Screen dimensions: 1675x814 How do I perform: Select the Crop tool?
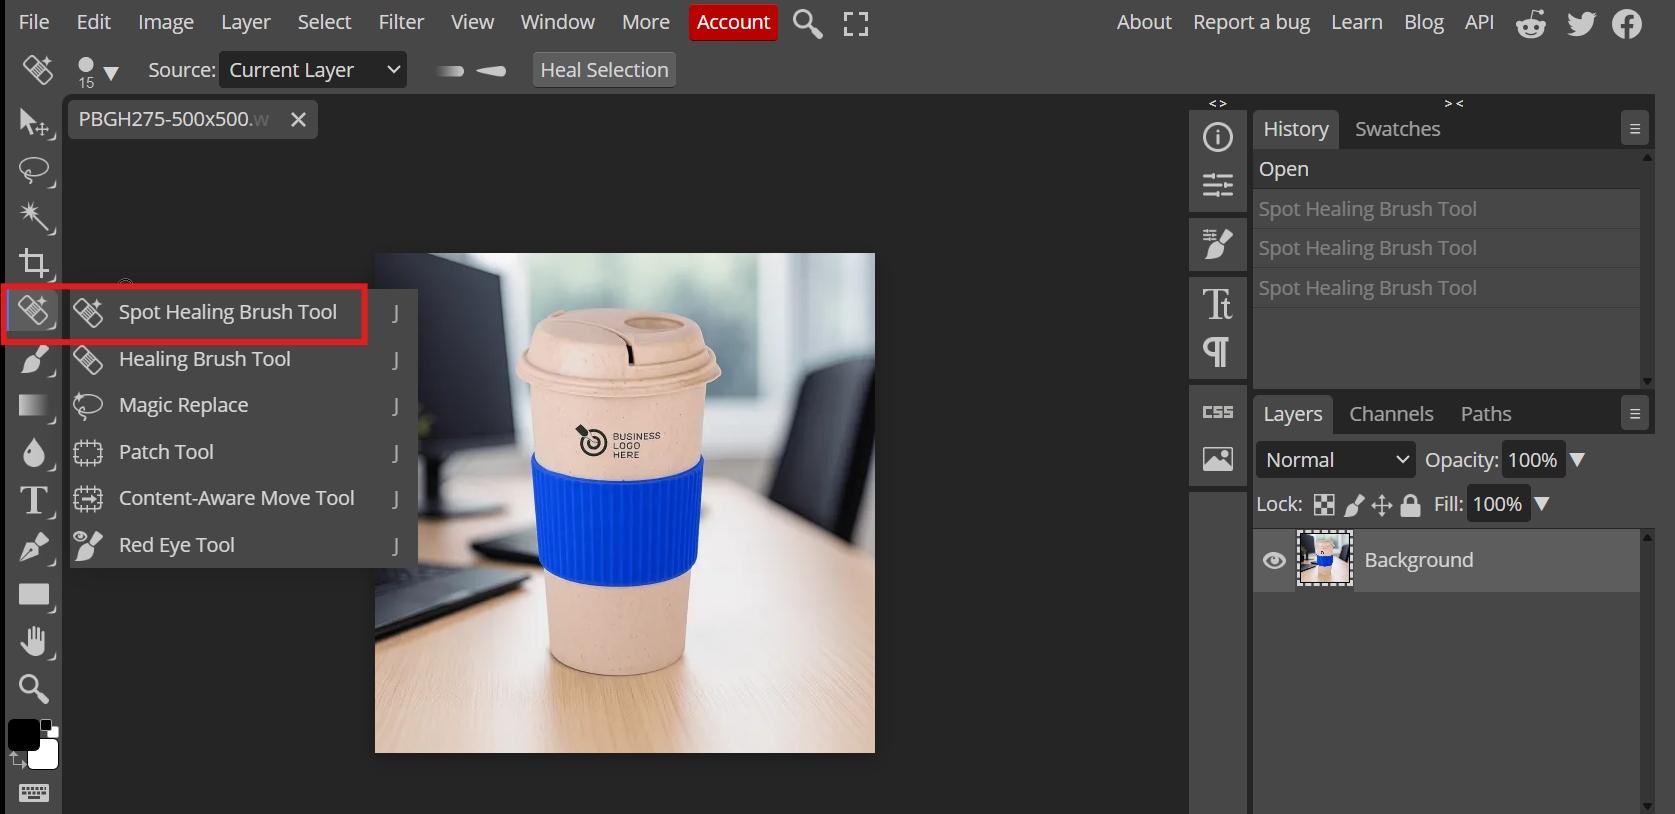(x=35, y=264)
